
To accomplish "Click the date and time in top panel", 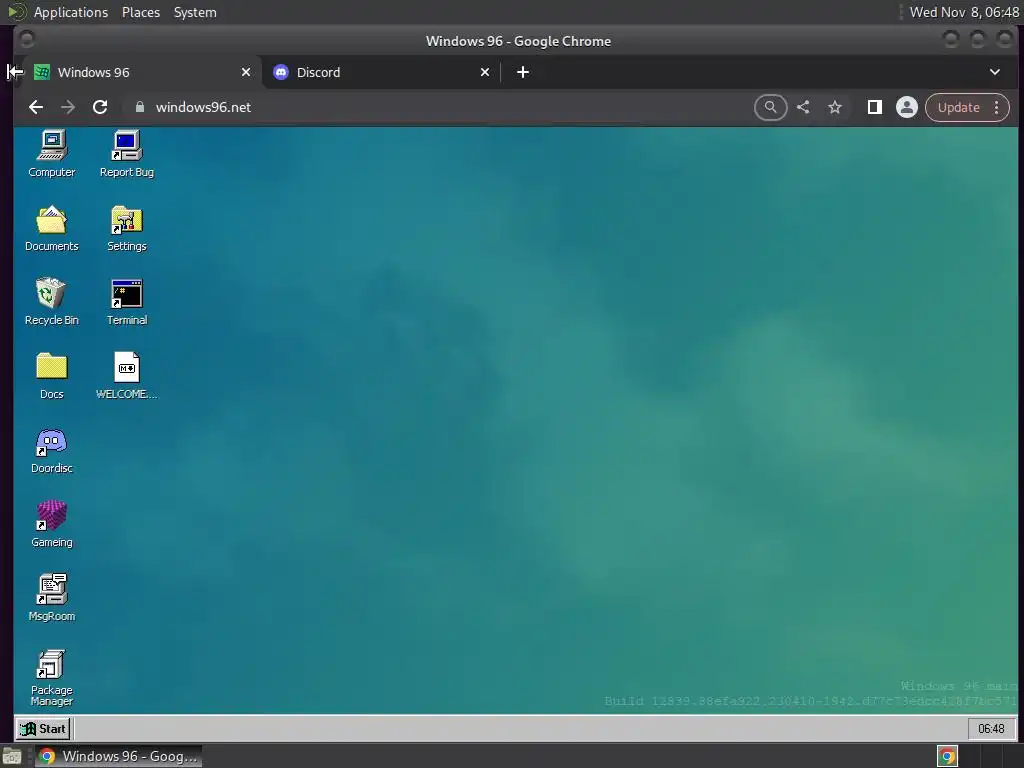I will pos(964,12).
